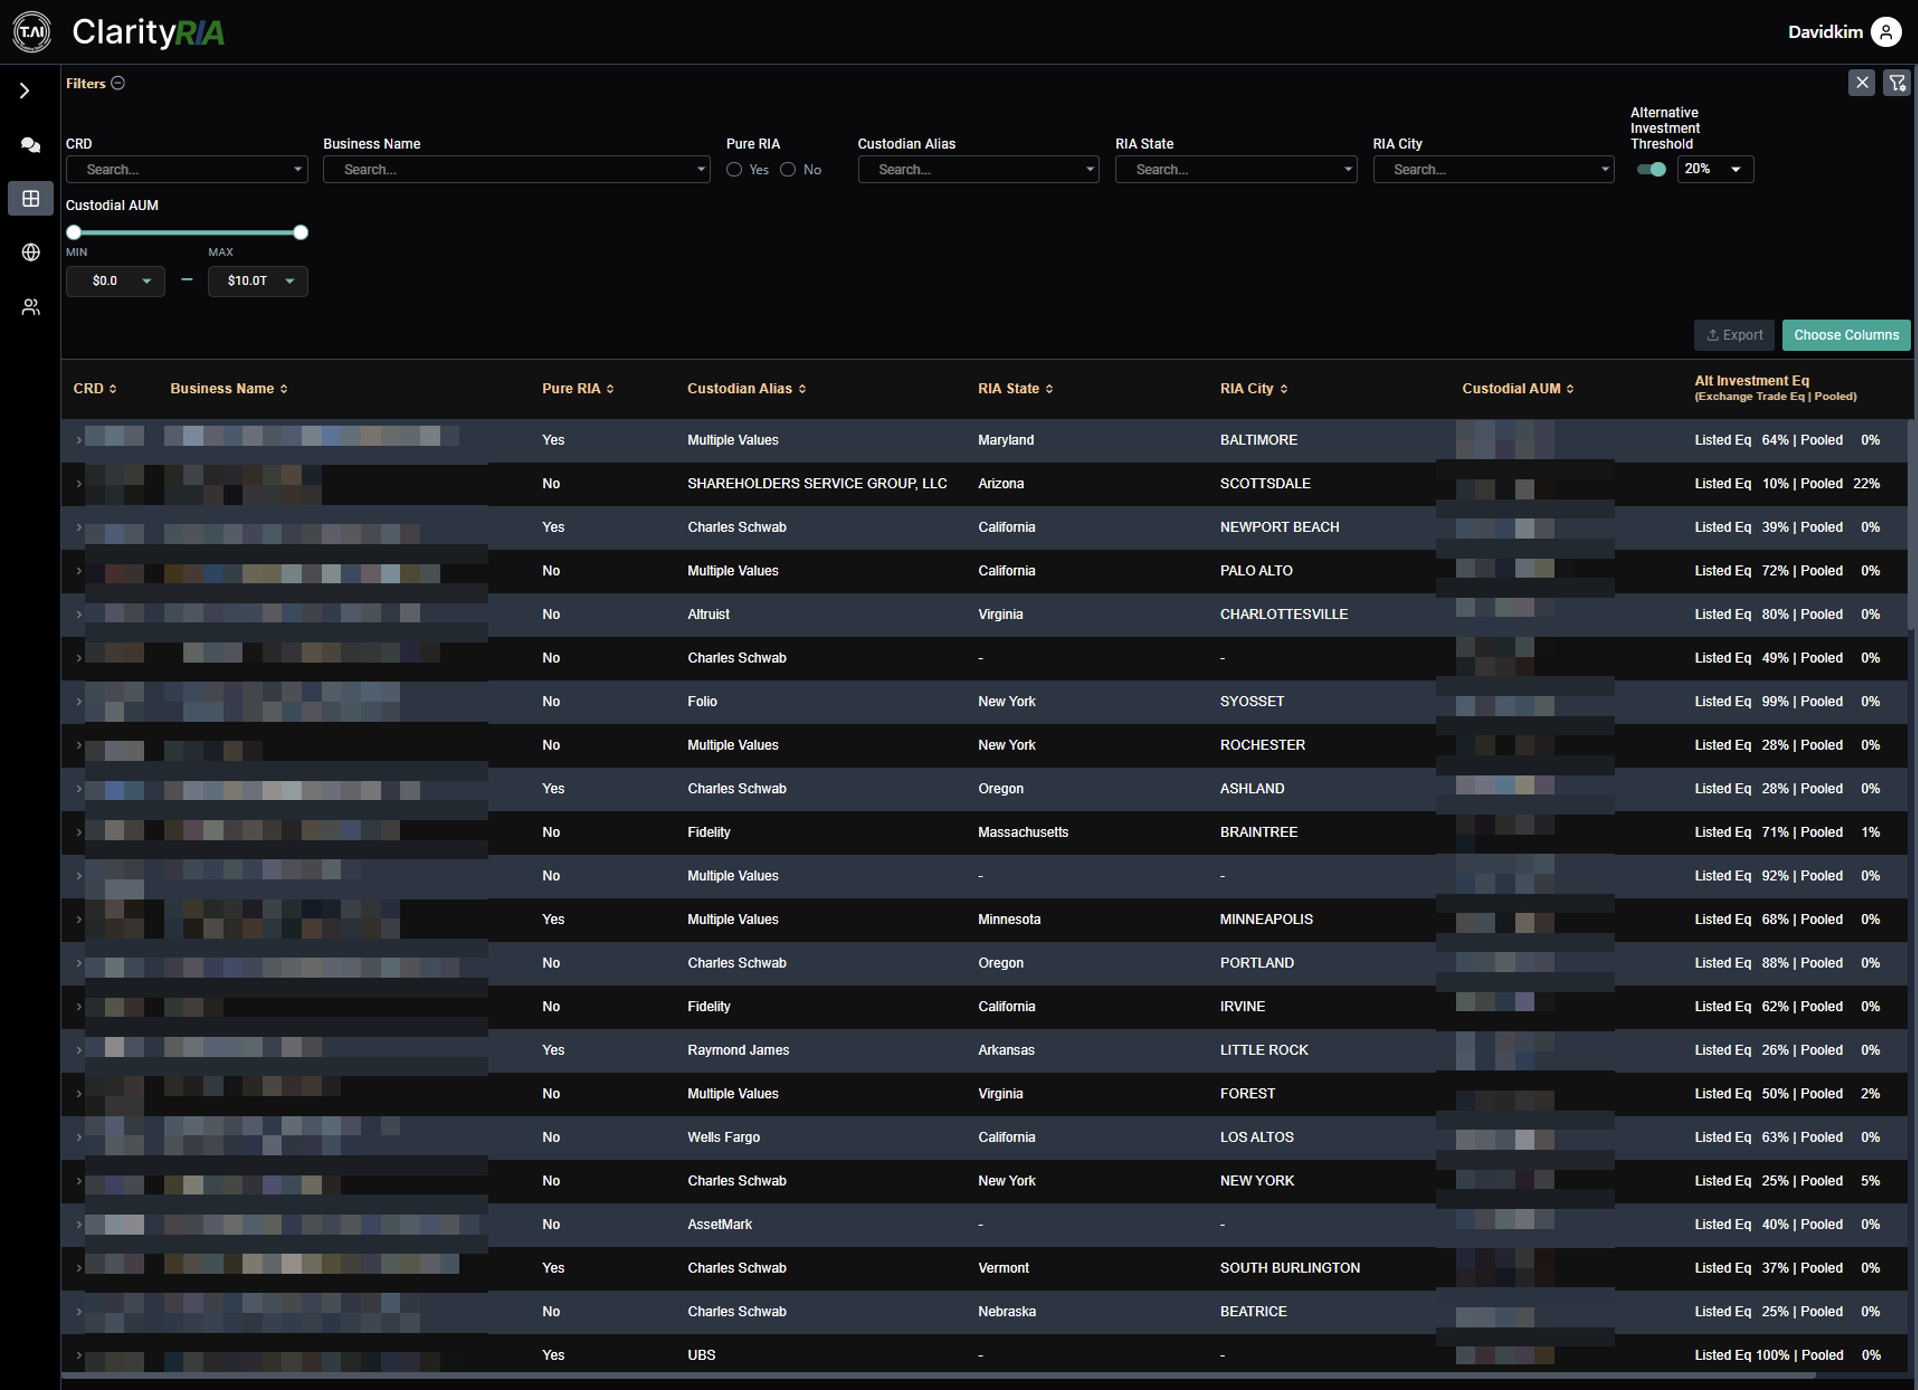The image size is (1918, 1390).
Task: Select SHAREHOLDERS SERVICE GROUP, LLC cell
Action: (817, 484)
